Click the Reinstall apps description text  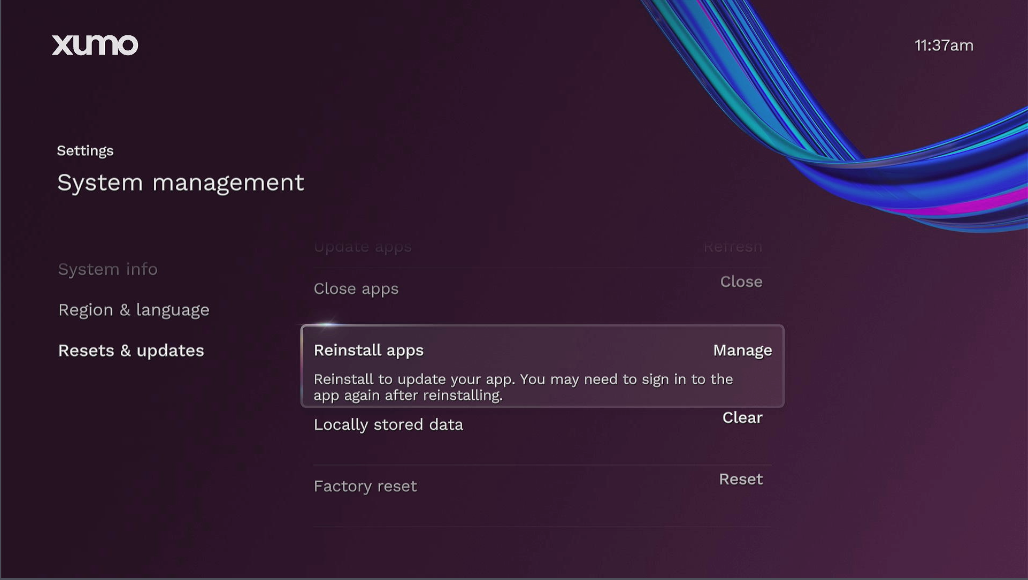[x=523, y=387]
